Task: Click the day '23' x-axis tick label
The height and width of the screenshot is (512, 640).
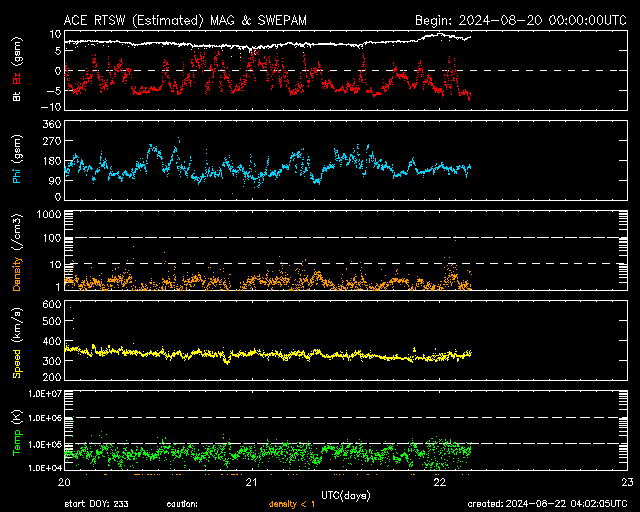Action: (627, 482)
